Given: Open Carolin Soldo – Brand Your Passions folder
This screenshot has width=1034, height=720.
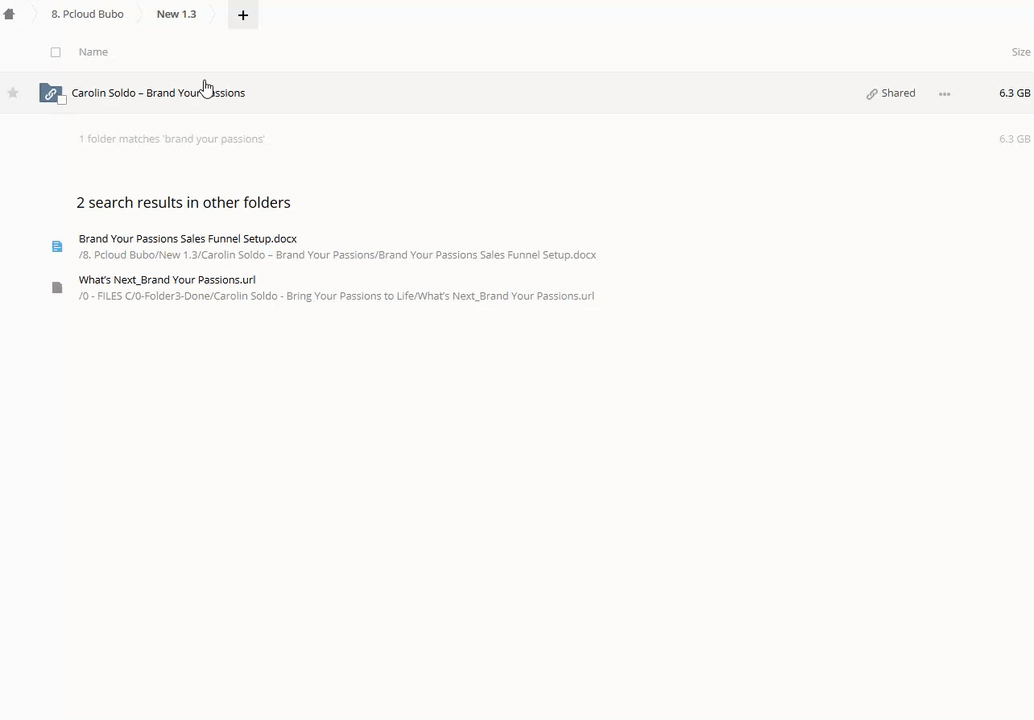Looking at the screenshot, I should pos(158,93).
